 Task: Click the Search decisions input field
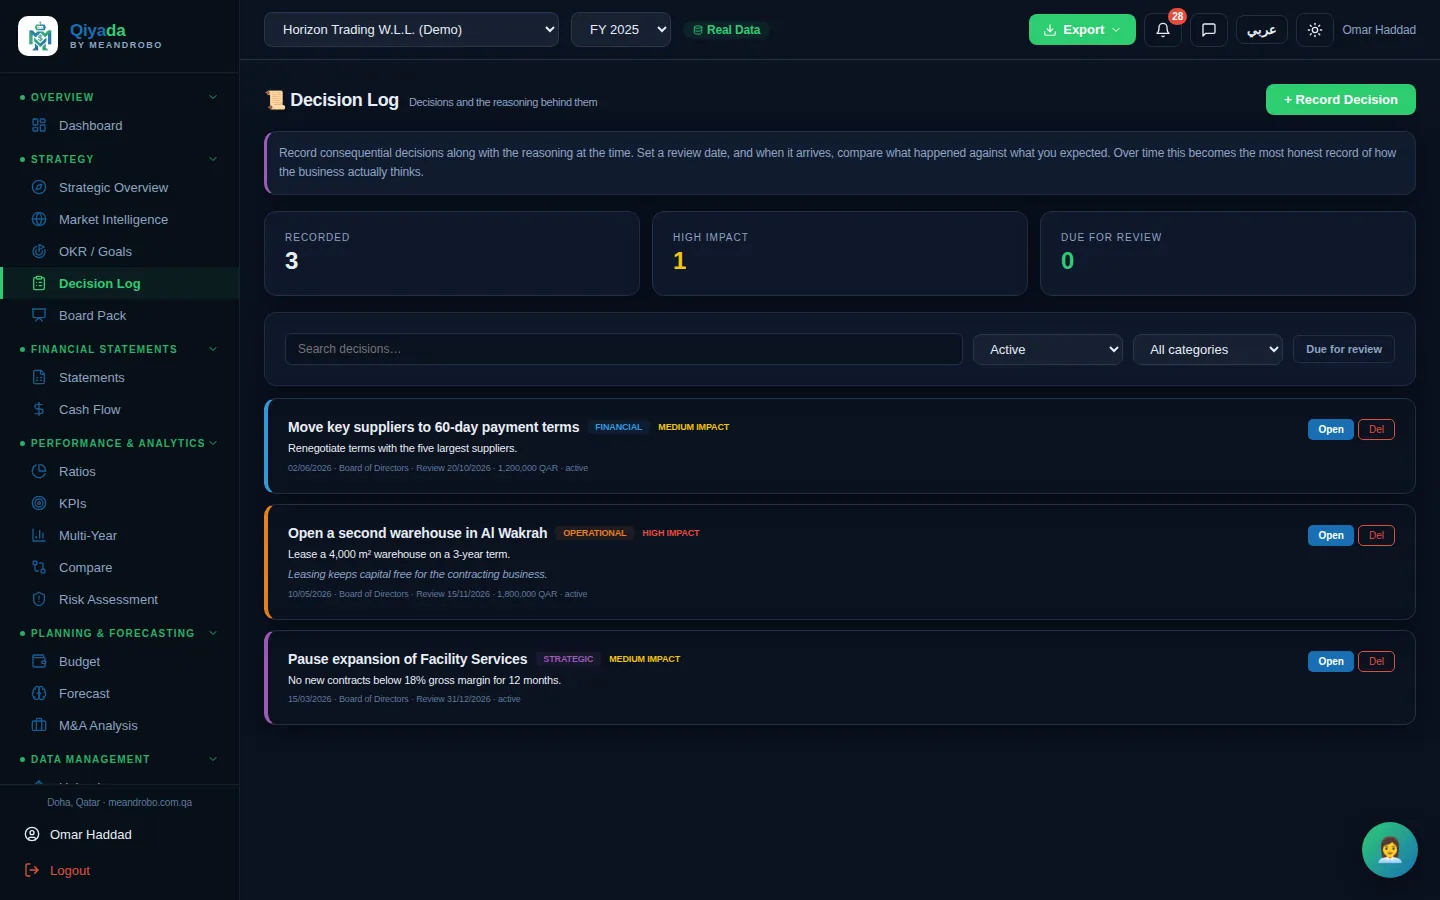point(624,349)
